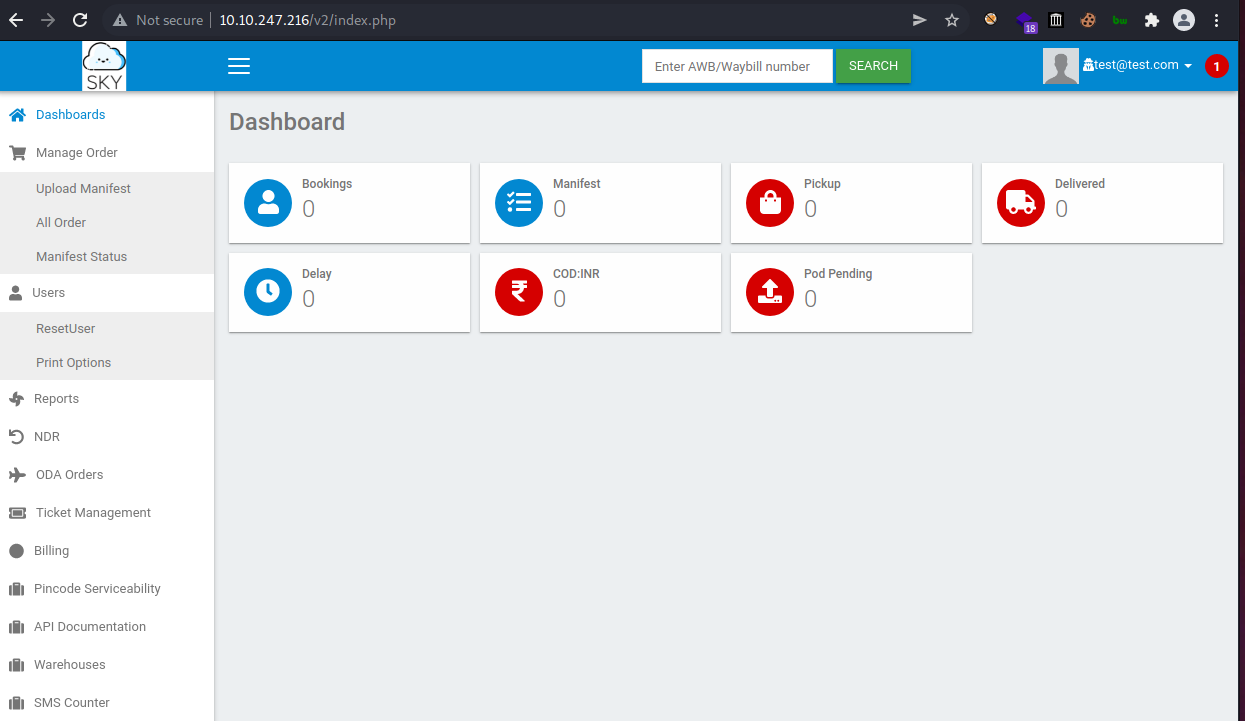Open Upload Manifest page

point(83,189)
